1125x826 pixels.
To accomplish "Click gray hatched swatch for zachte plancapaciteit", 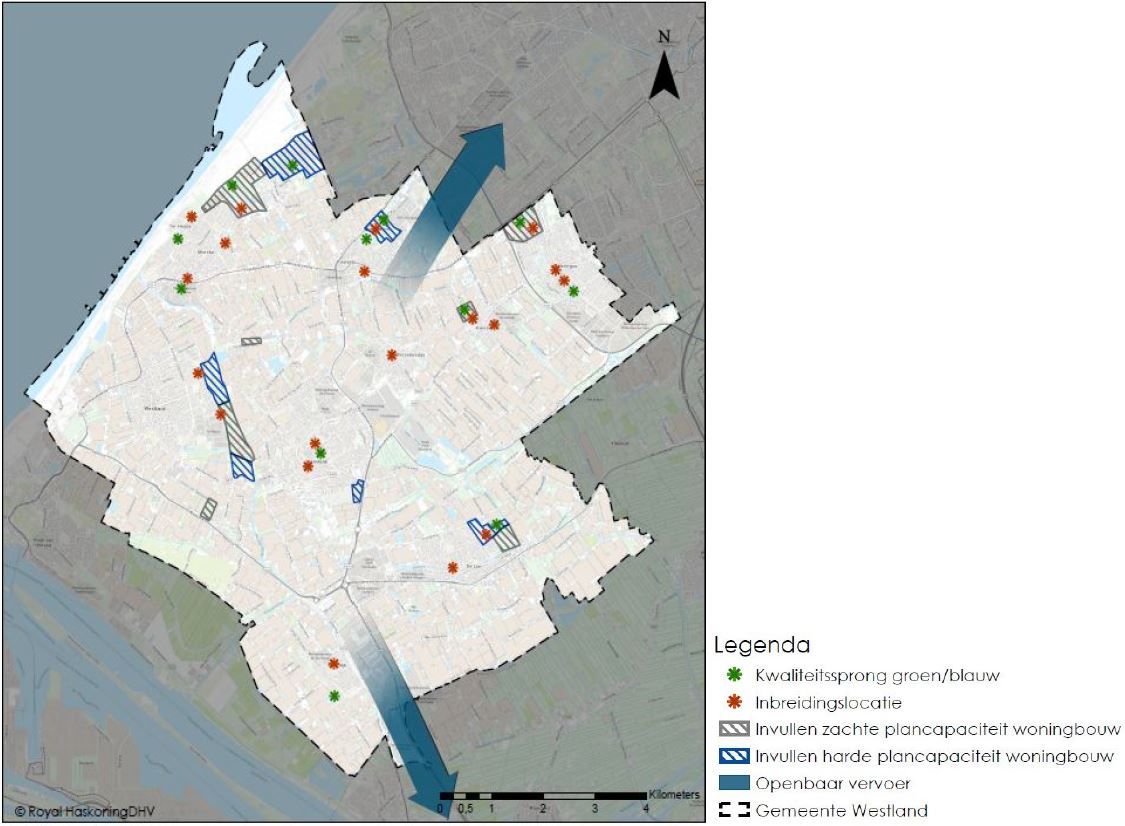I will tap(735, 729).
